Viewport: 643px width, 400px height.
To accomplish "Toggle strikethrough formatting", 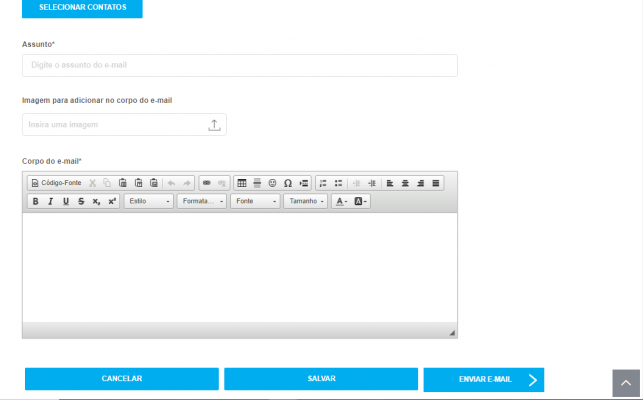I will 81,201.
